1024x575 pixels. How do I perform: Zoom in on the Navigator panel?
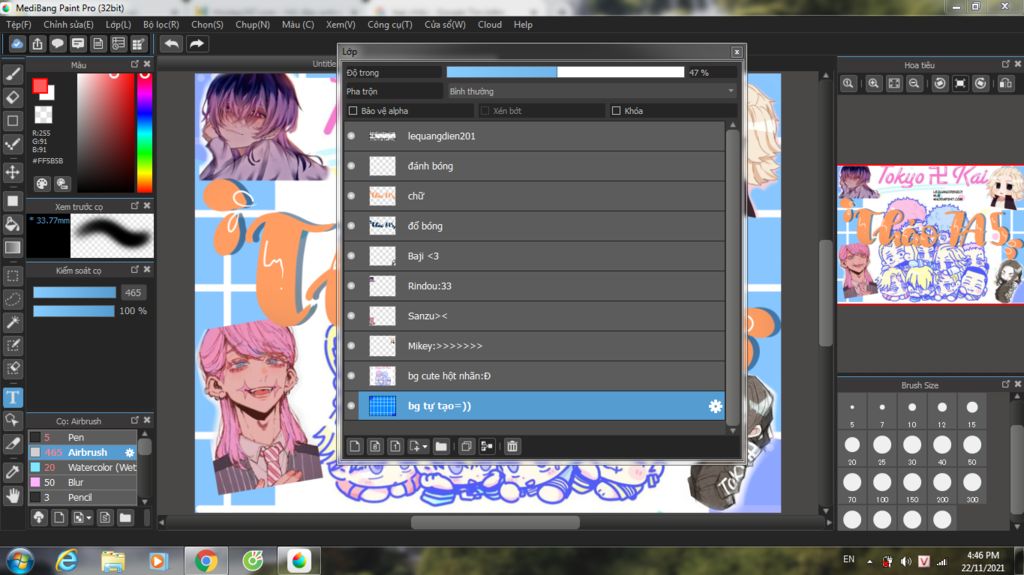(873, 84)
